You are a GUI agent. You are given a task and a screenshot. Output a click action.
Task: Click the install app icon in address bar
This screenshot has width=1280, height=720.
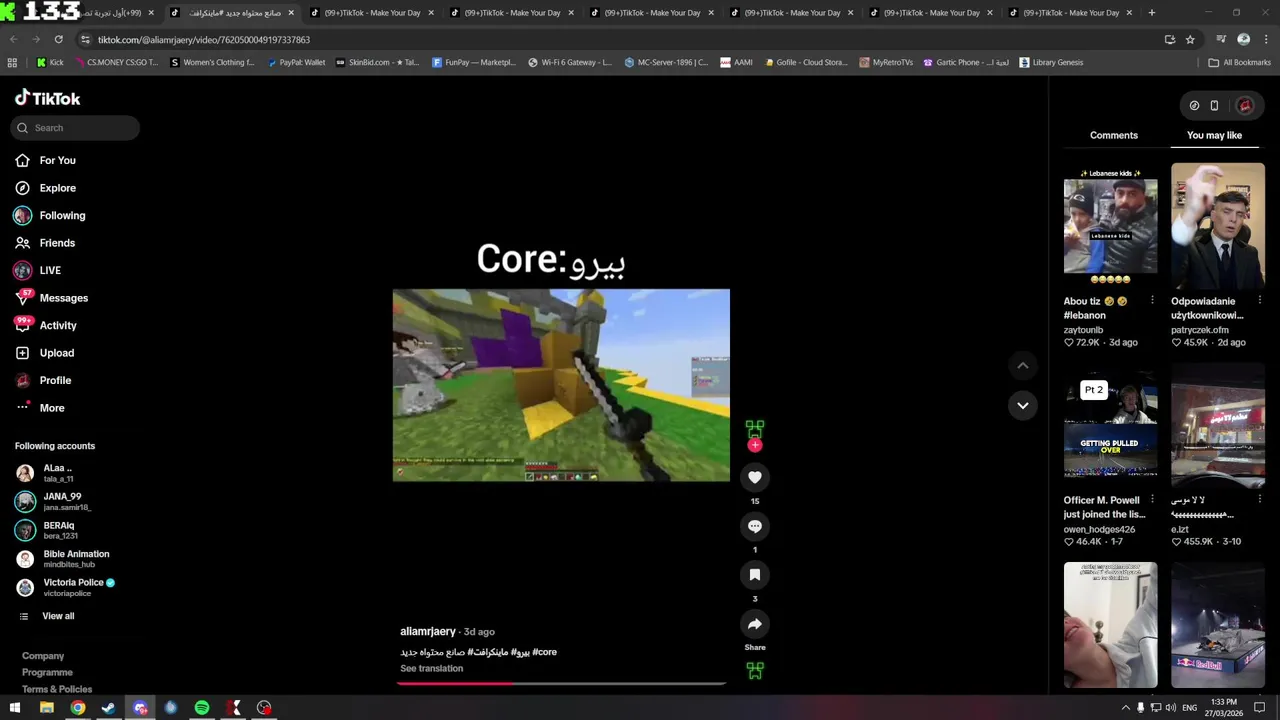(1170, 39)
